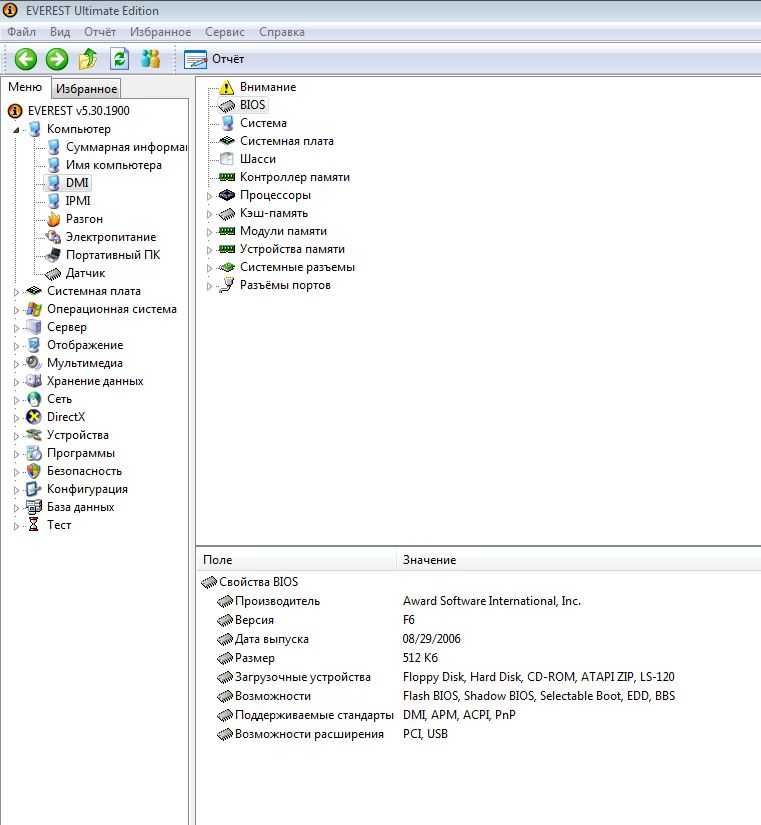Click the Электропитание power icon
This screenshot has width=761, height=825.
pyautogui.click(x=54, y=237)
